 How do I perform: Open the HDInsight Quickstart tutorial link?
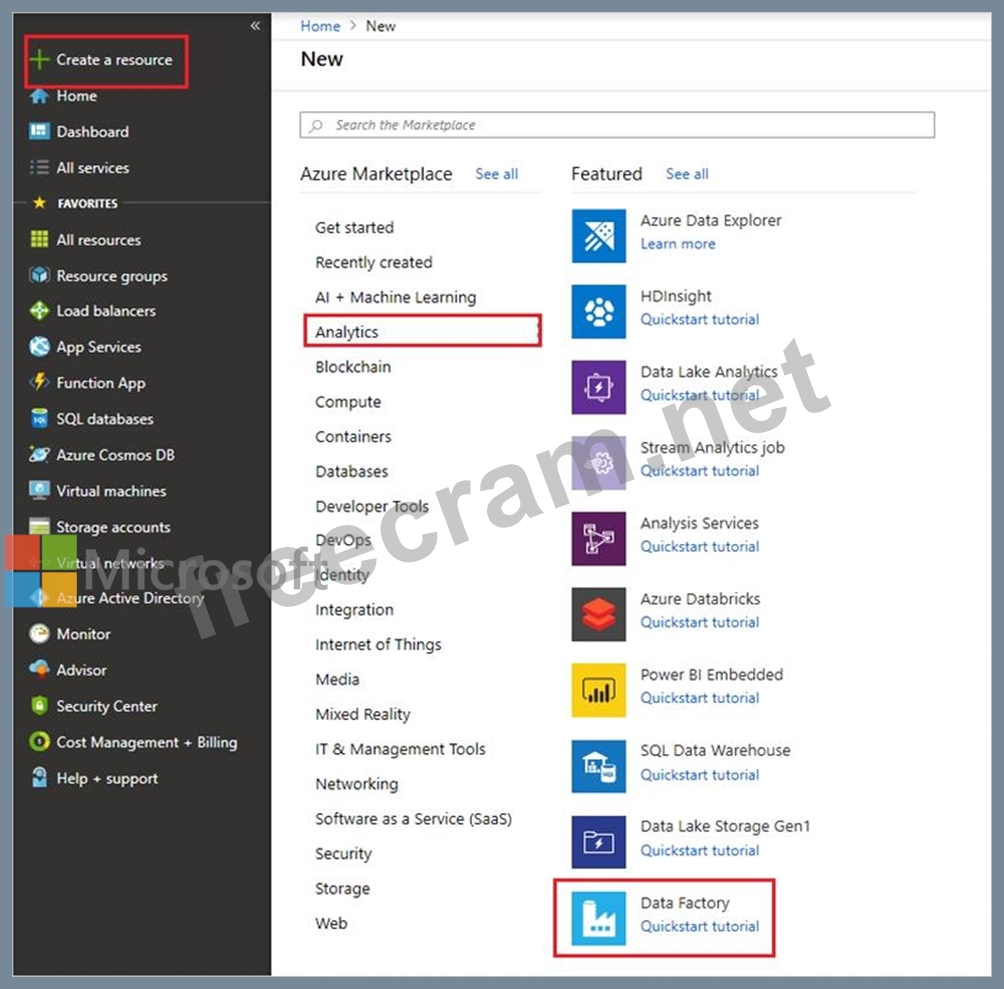coord(700,319)
